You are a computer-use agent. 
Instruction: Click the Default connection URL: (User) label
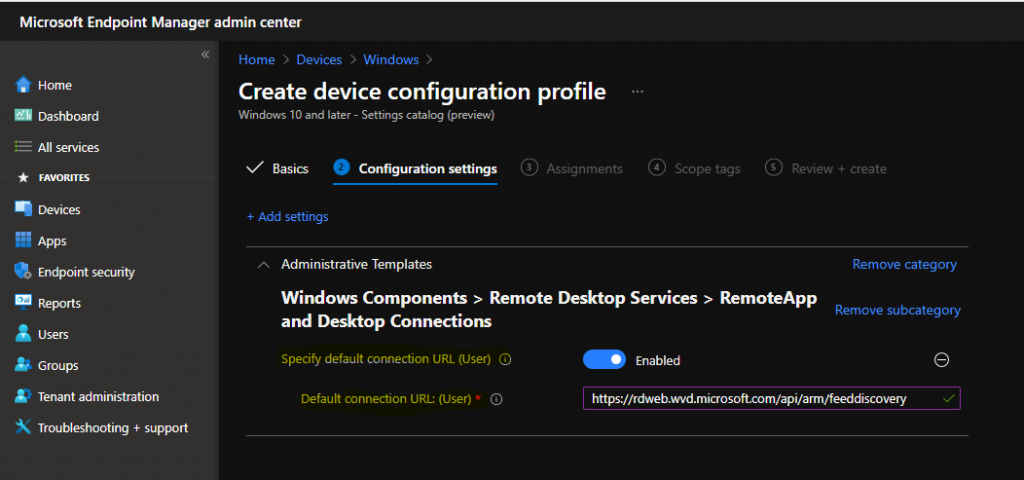[x=386, y=398]
